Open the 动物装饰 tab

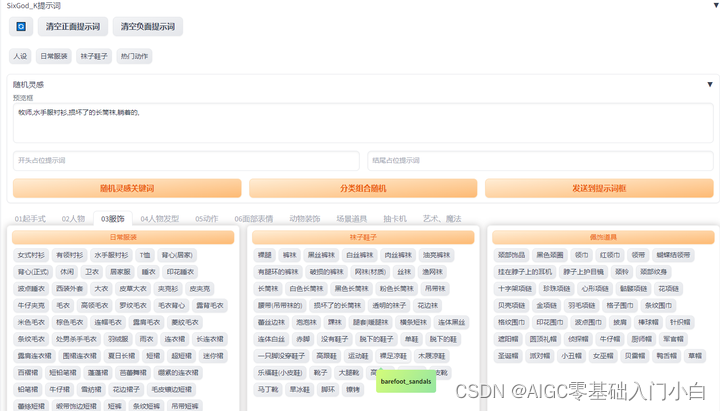pos(305,219)
